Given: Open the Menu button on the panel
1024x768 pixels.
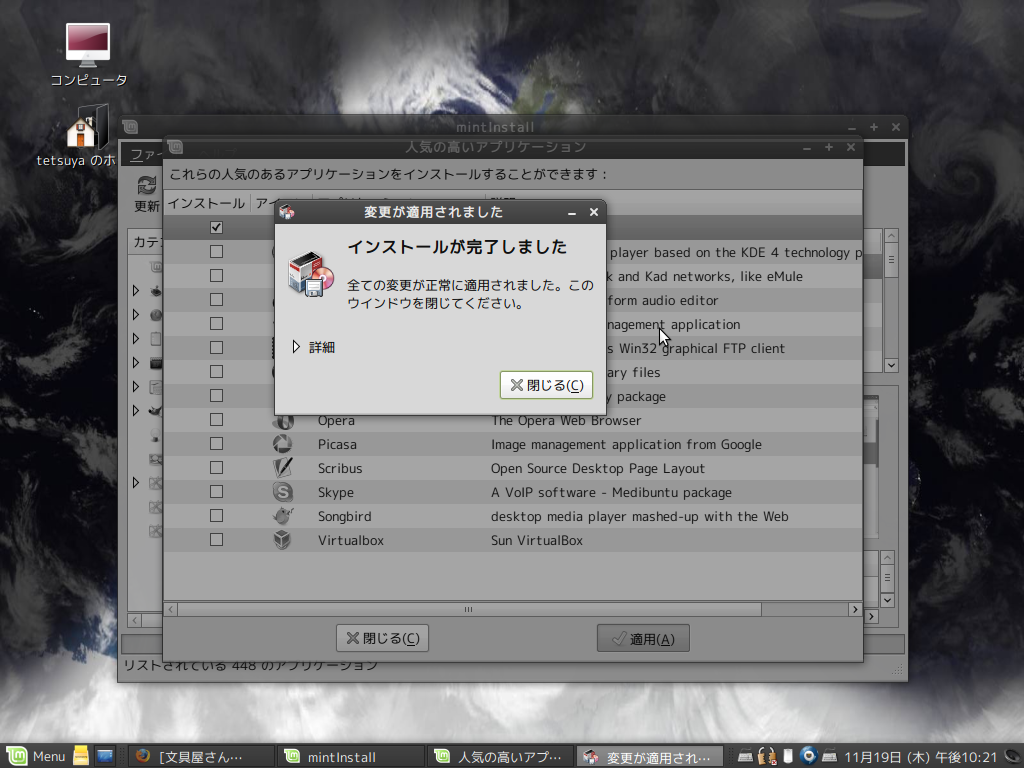Looking at the screenshot, I should (37, 756).
